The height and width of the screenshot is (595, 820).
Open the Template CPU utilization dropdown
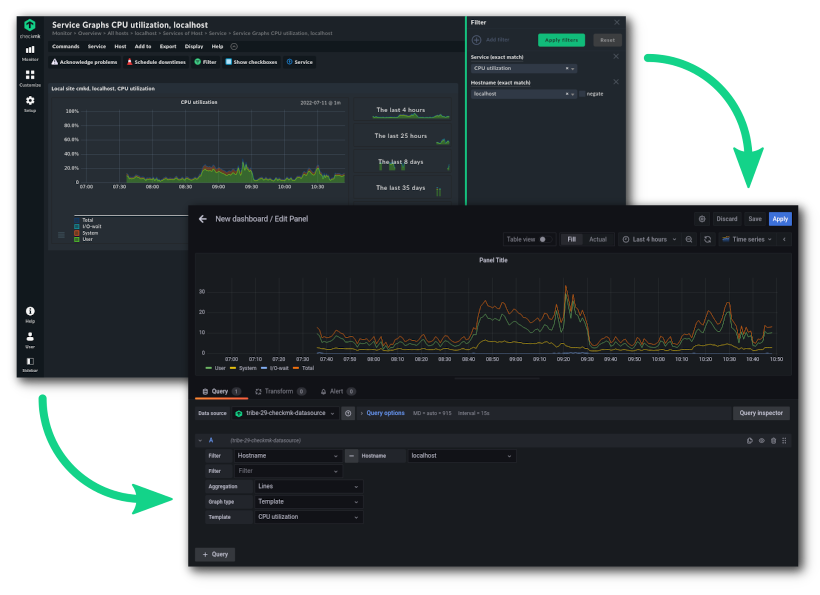point(309,517)
